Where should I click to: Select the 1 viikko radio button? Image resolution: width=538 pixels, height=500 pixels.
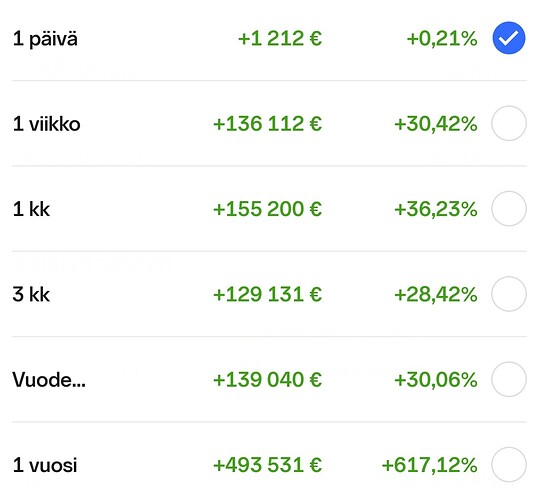click(509, 123)
